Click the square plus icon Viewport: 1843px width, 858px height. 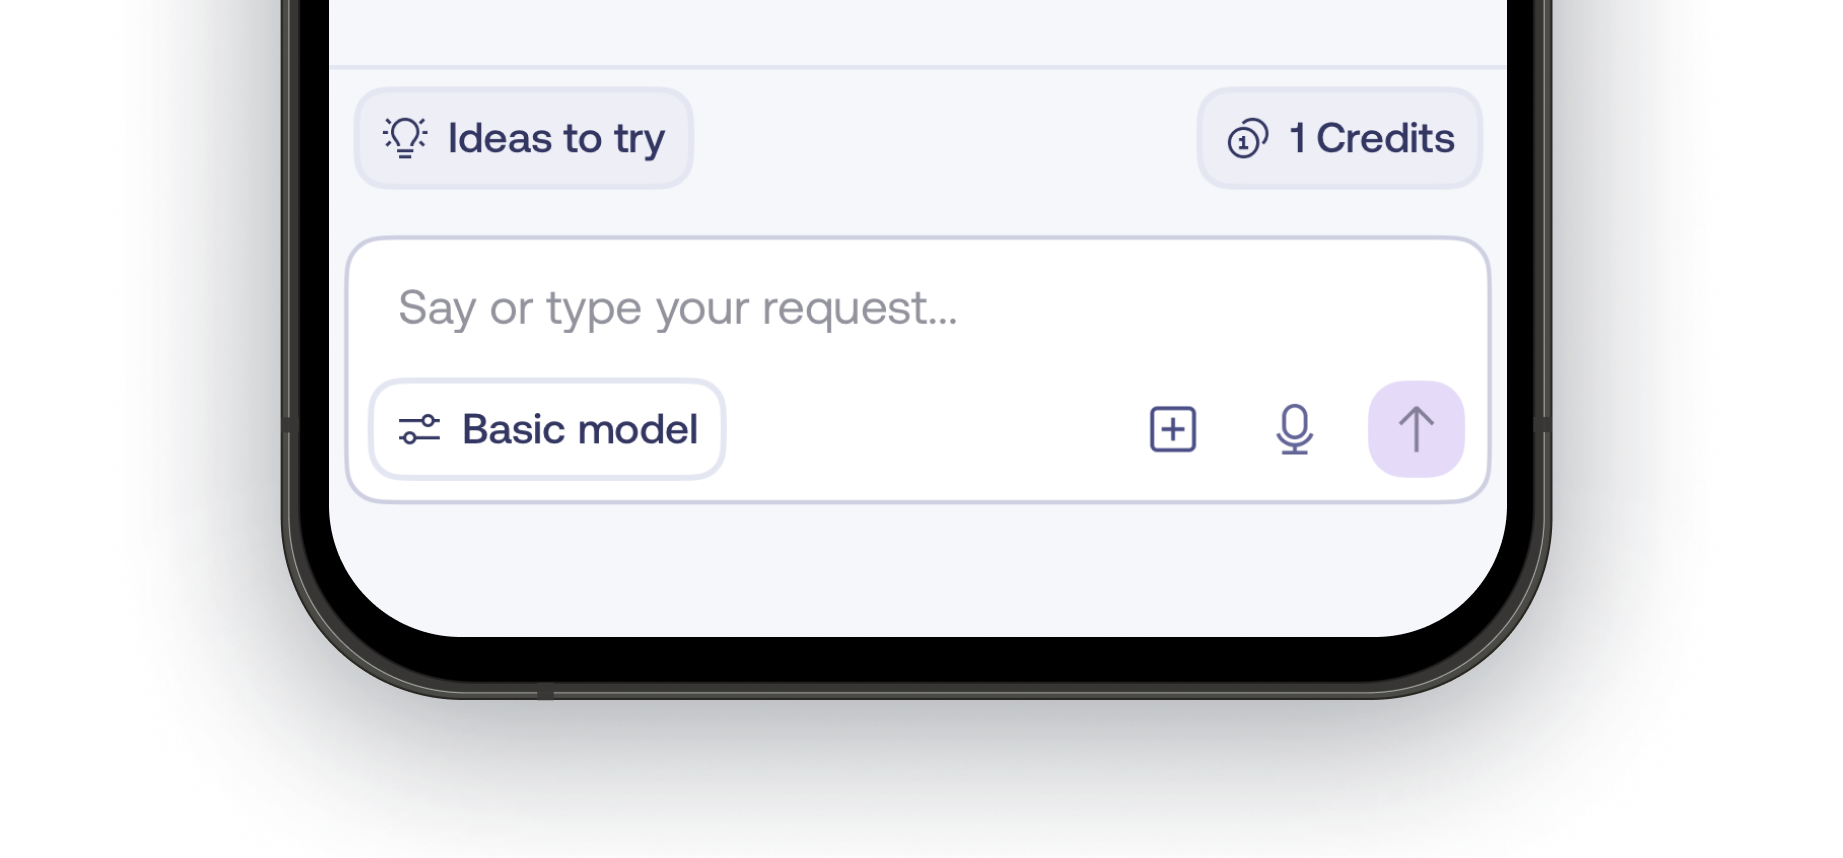pyautogui.click(x=1173, y=429)
